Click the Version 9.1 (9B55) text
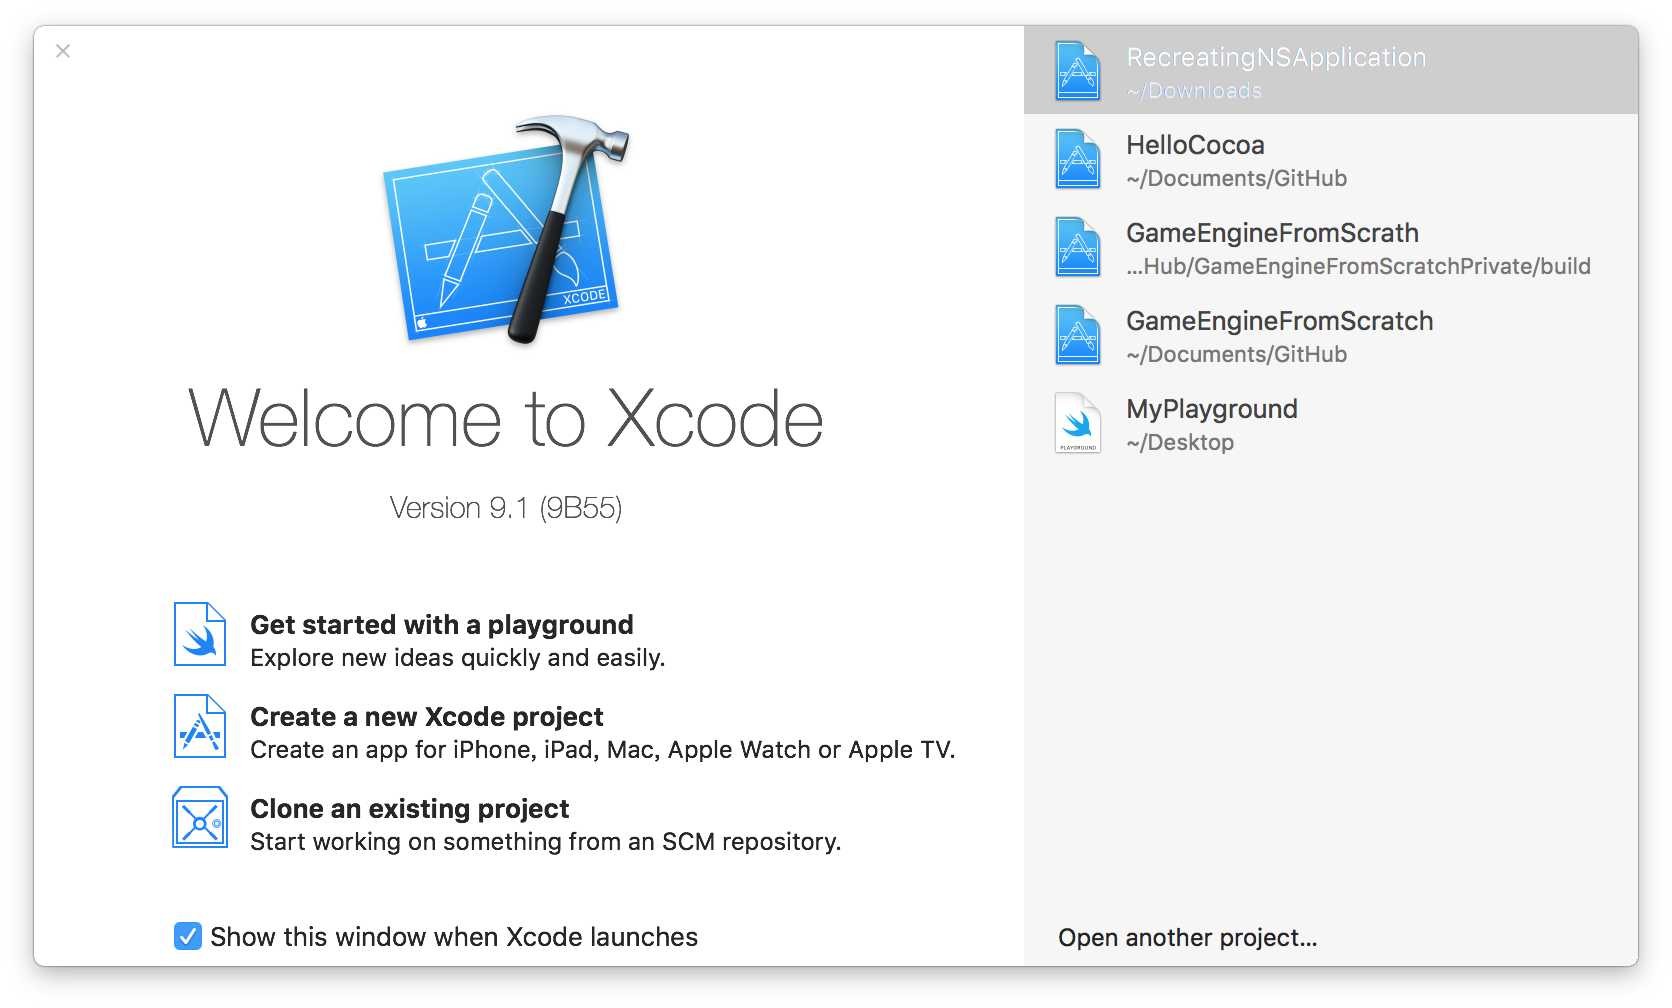Image resolution: width=1672 pixels, height=1008 pixels. click(x=505, y=508)
